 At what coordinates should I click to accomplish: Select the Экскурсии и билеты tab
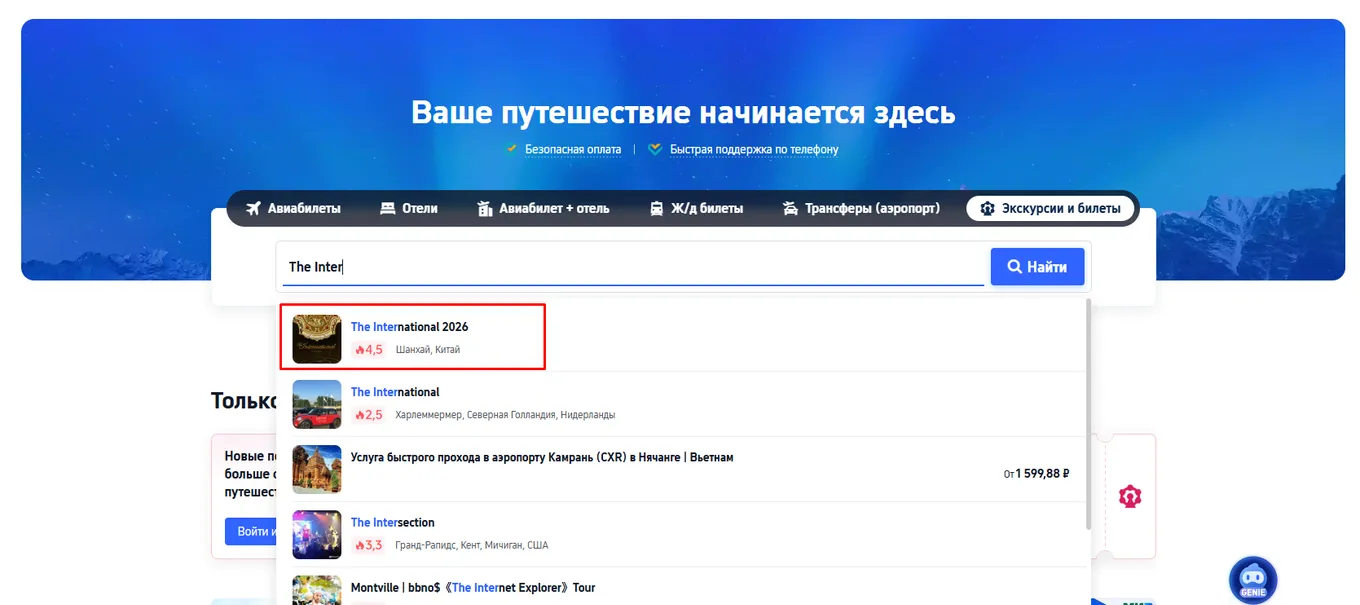pyautogui.click(x=1050, y=209)
